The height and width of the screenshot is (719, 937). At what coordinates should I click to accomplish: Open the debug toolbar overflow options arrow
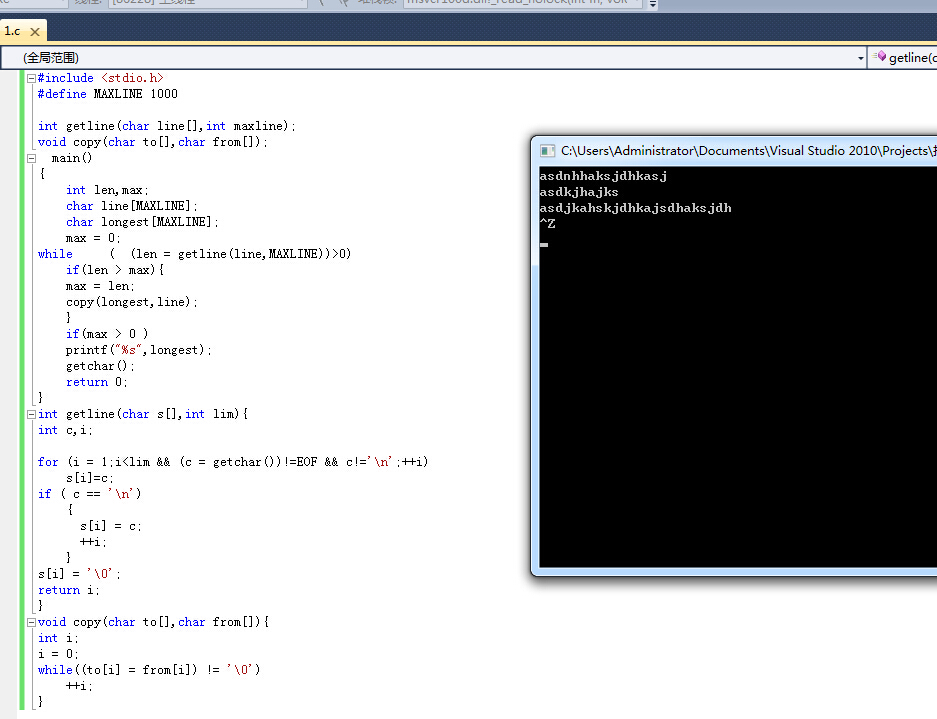(x=653, y=4)
